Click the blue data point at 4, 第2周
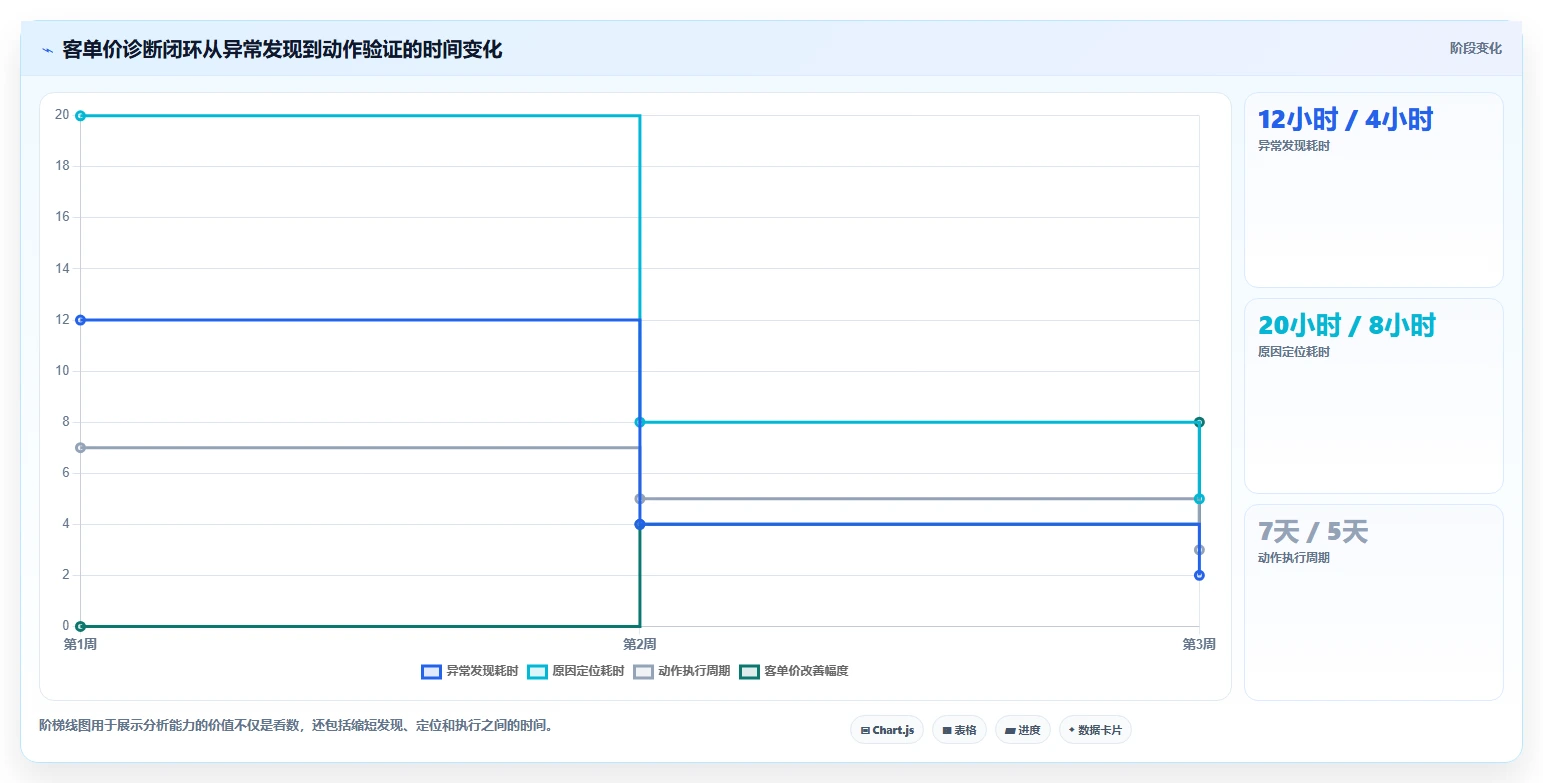The image size is (1543, 783). (x=640, y=524)
